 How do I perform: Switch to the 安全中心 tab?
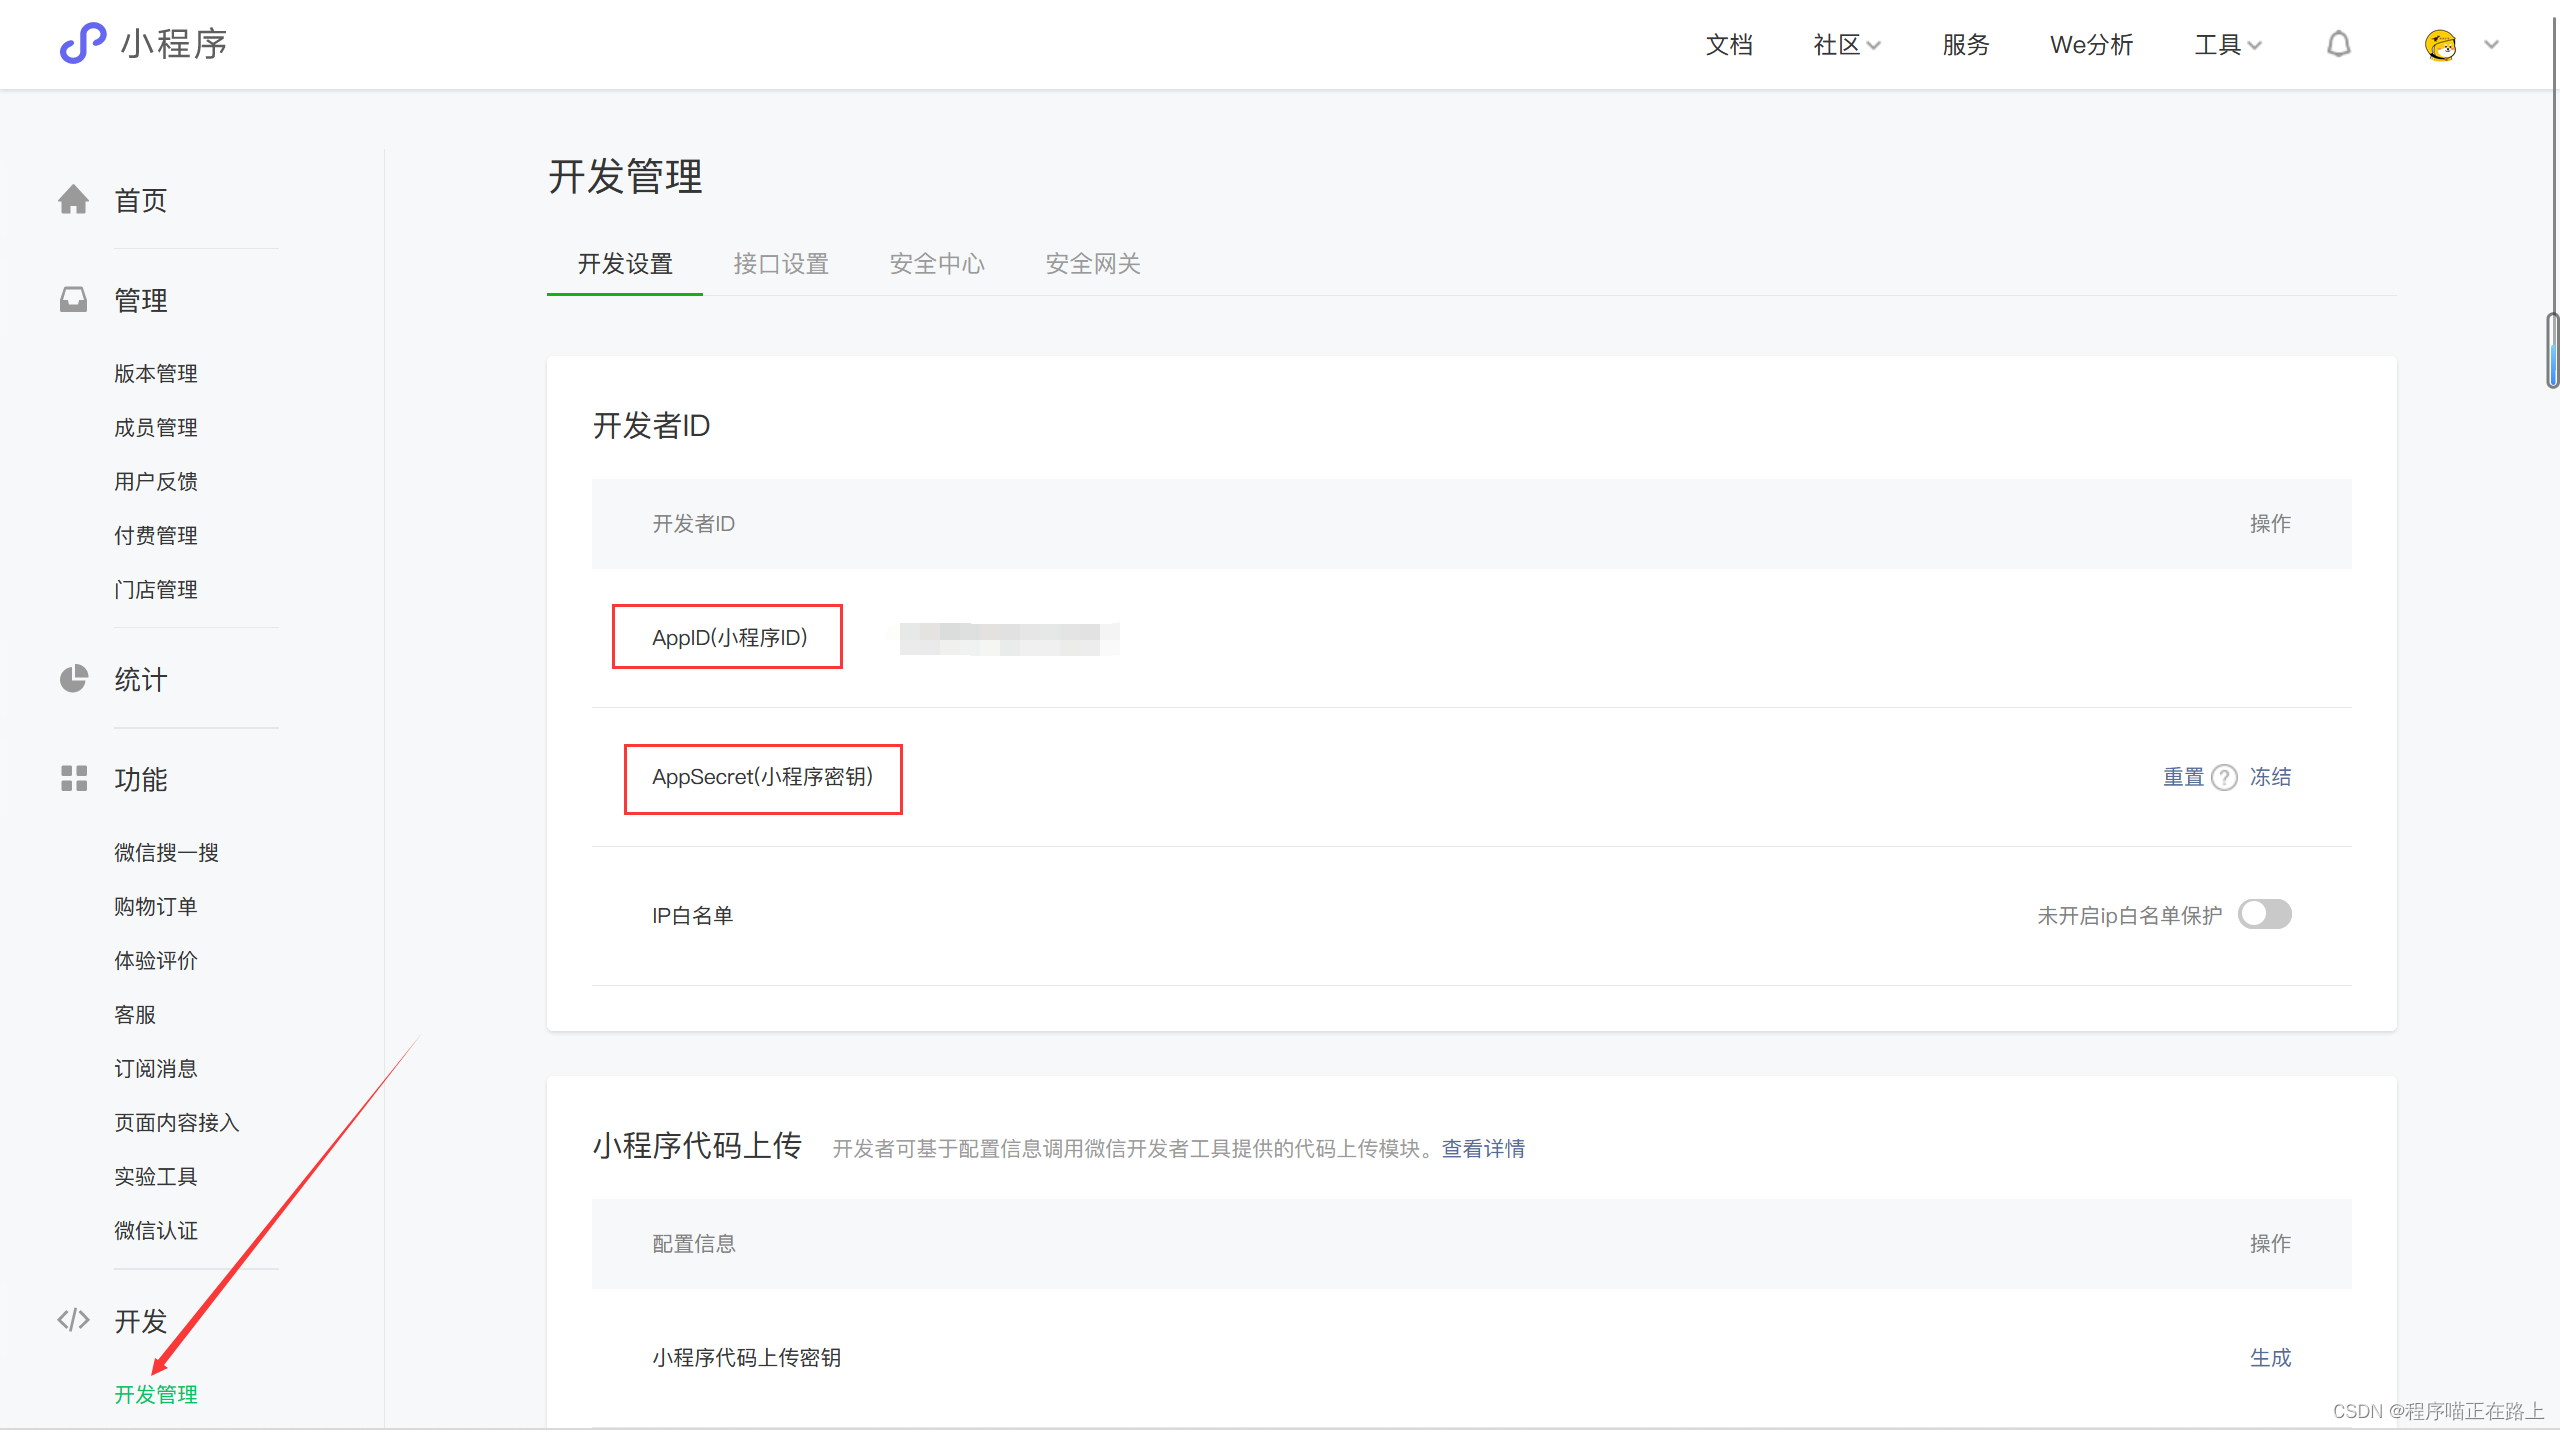pos(936,264)
